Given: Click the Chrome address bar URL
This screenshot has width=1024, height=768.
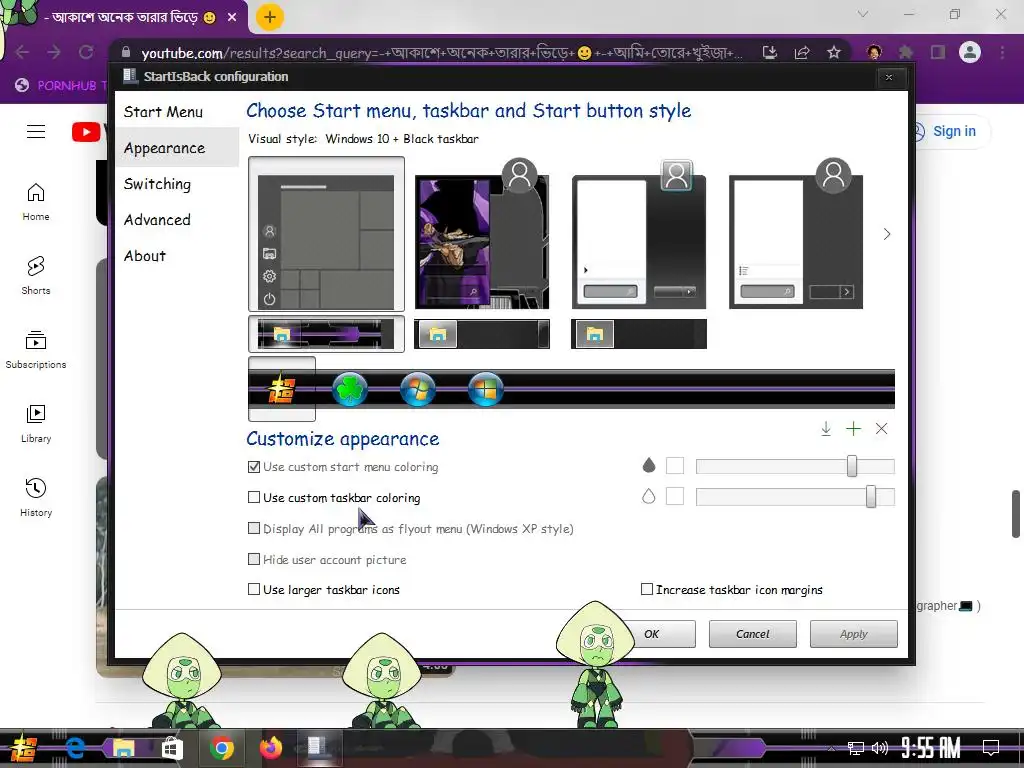Looking at the screenshot, I should (x=441, y=53).
